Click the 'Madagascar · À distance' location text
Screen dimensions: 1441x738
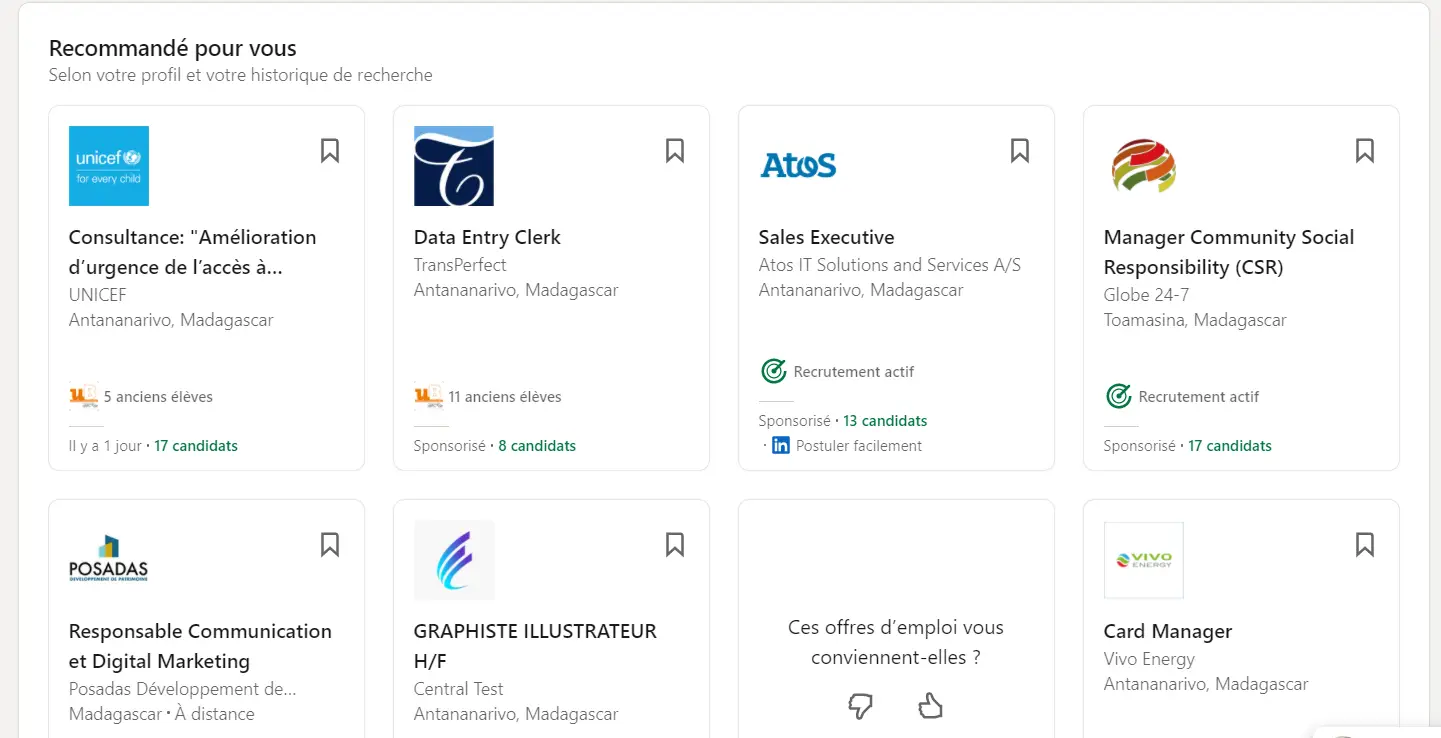[162, 714]
